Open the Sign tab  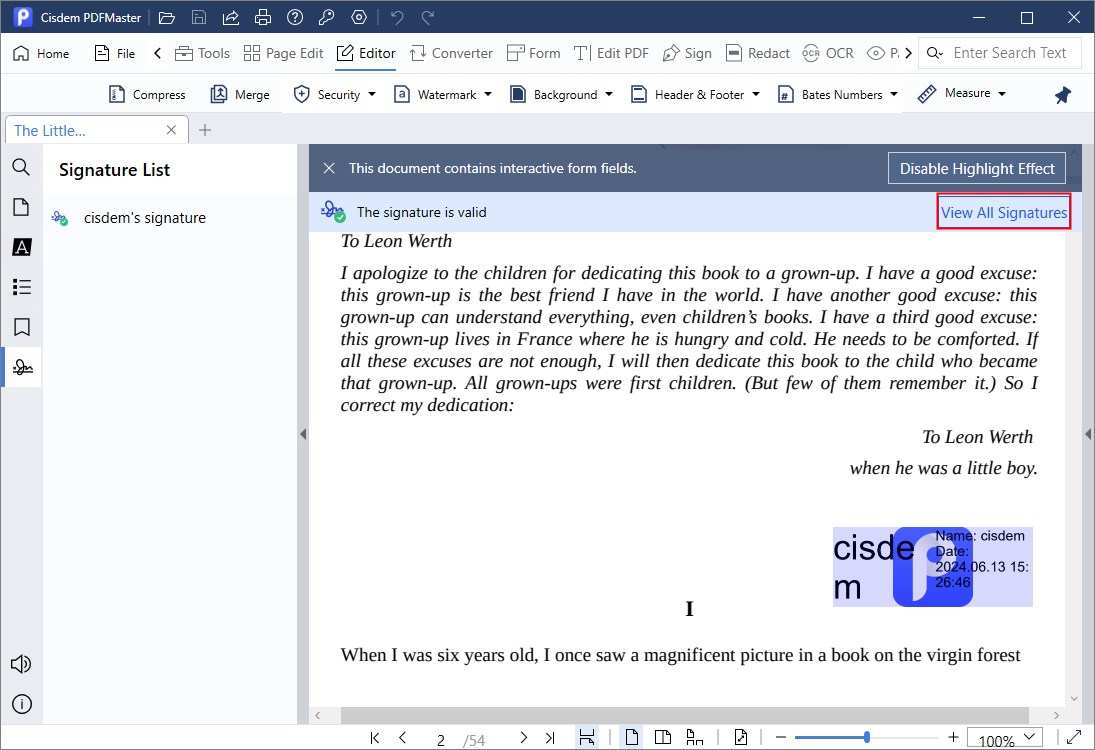pos(687,53)
